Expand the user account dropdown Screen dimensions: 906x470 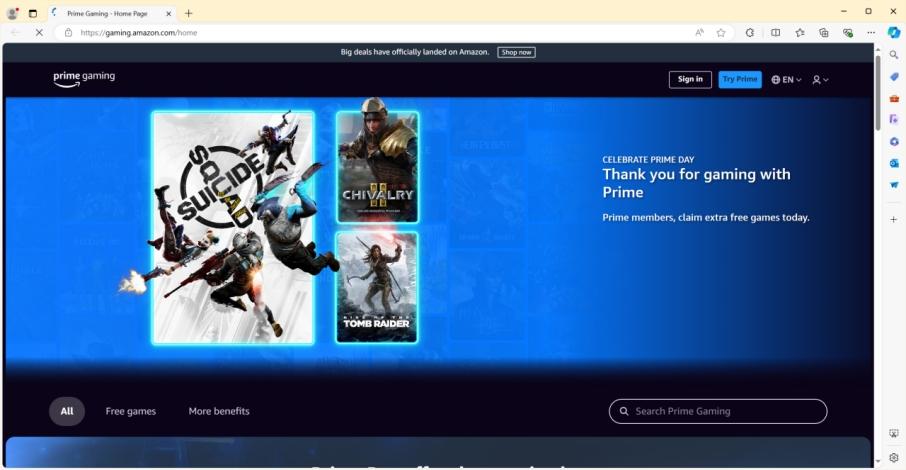(x=820, y=80)
